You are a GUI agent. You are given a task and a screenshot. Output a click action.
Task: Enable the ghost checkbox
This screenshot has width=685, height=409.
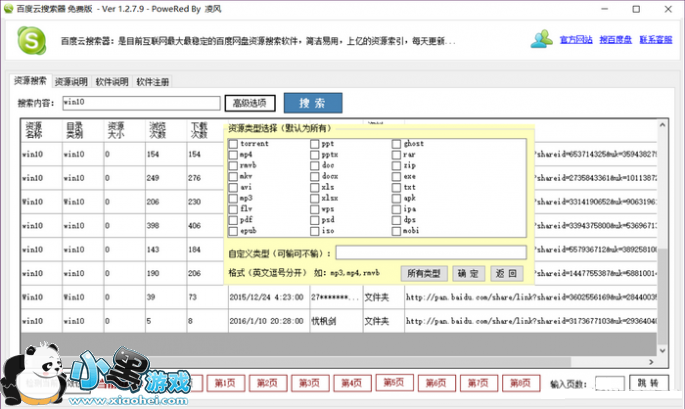[x=396, y=144]
